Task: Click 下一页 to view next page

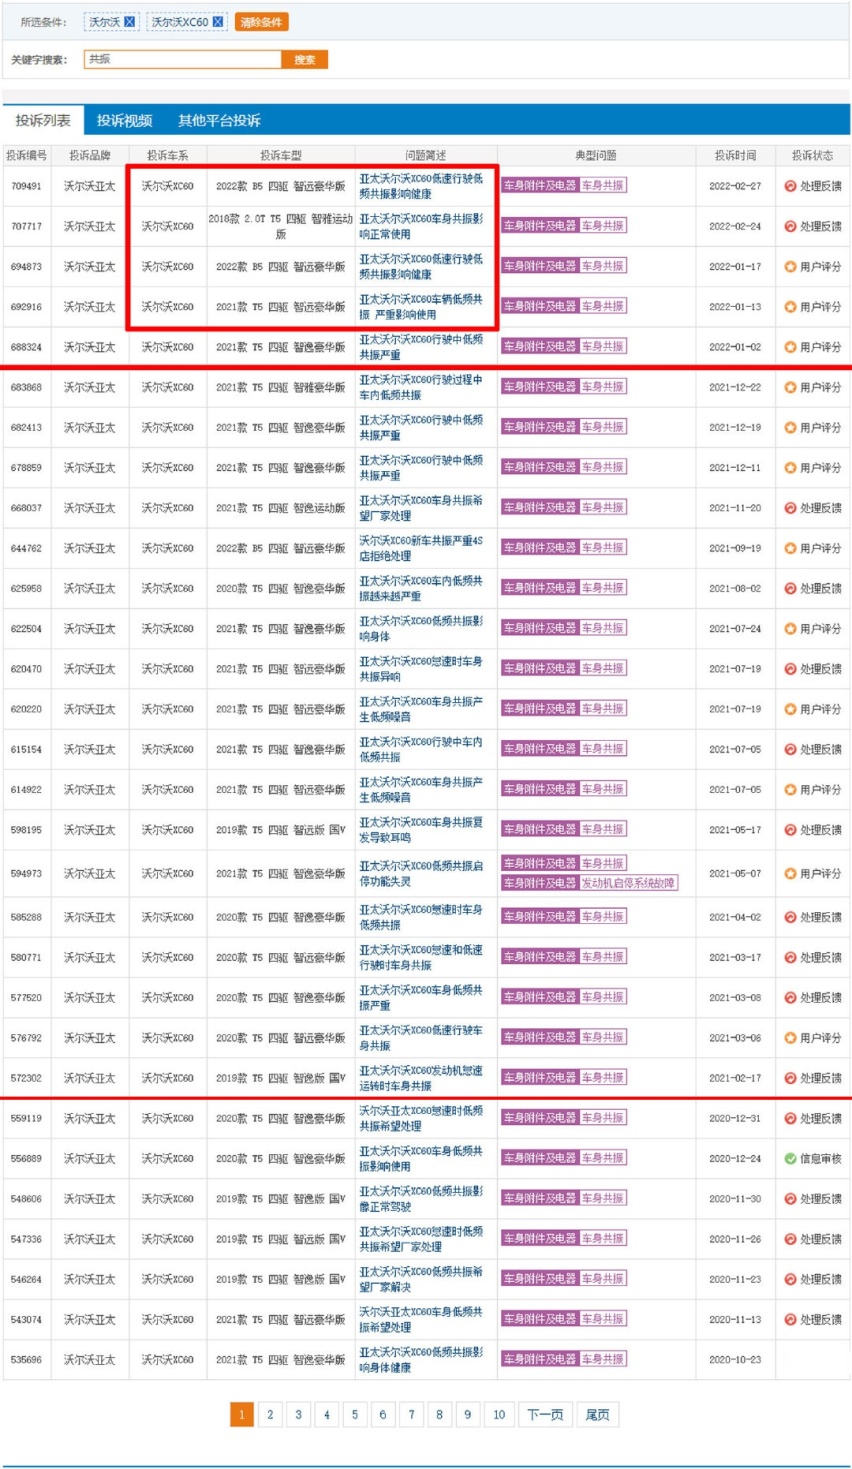Action: tap(545, 1414)
